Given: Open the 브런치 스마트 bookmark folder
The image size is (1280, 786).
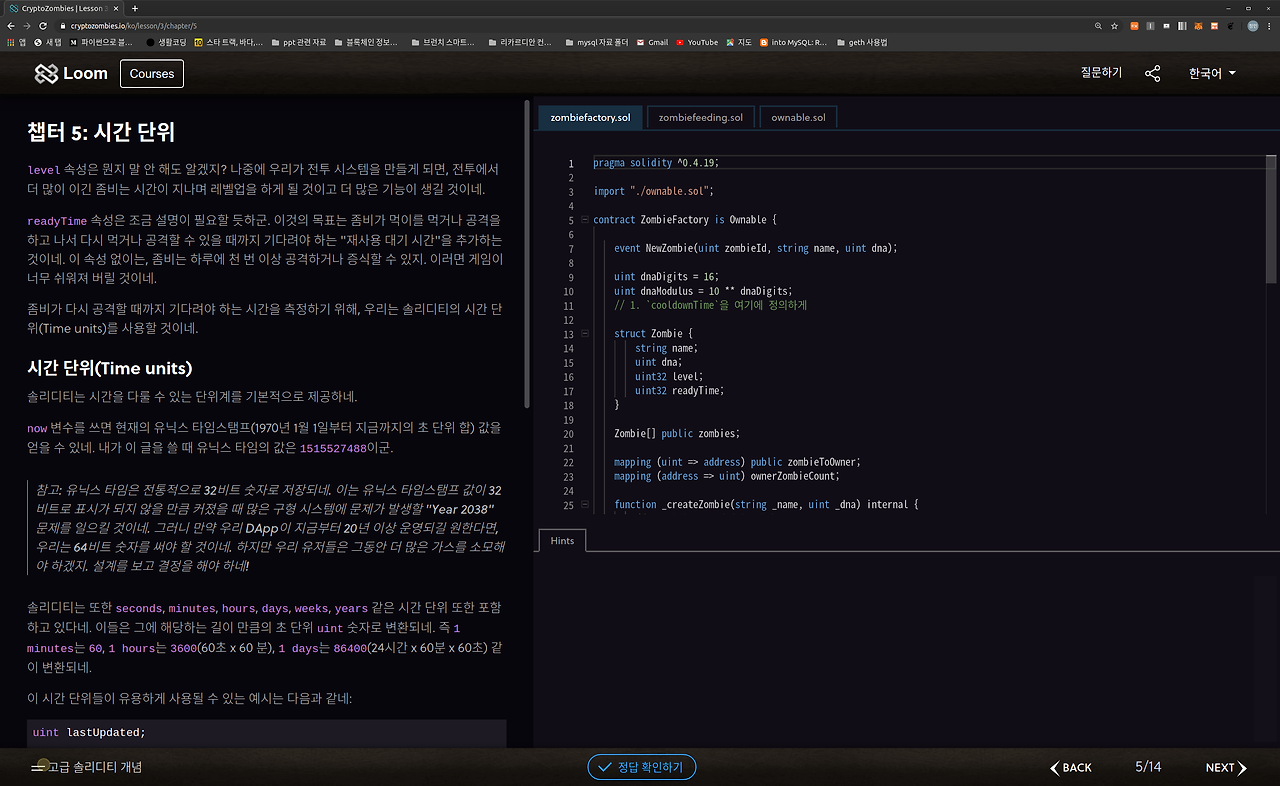Looking at the screenshot, I should (442, 42).
